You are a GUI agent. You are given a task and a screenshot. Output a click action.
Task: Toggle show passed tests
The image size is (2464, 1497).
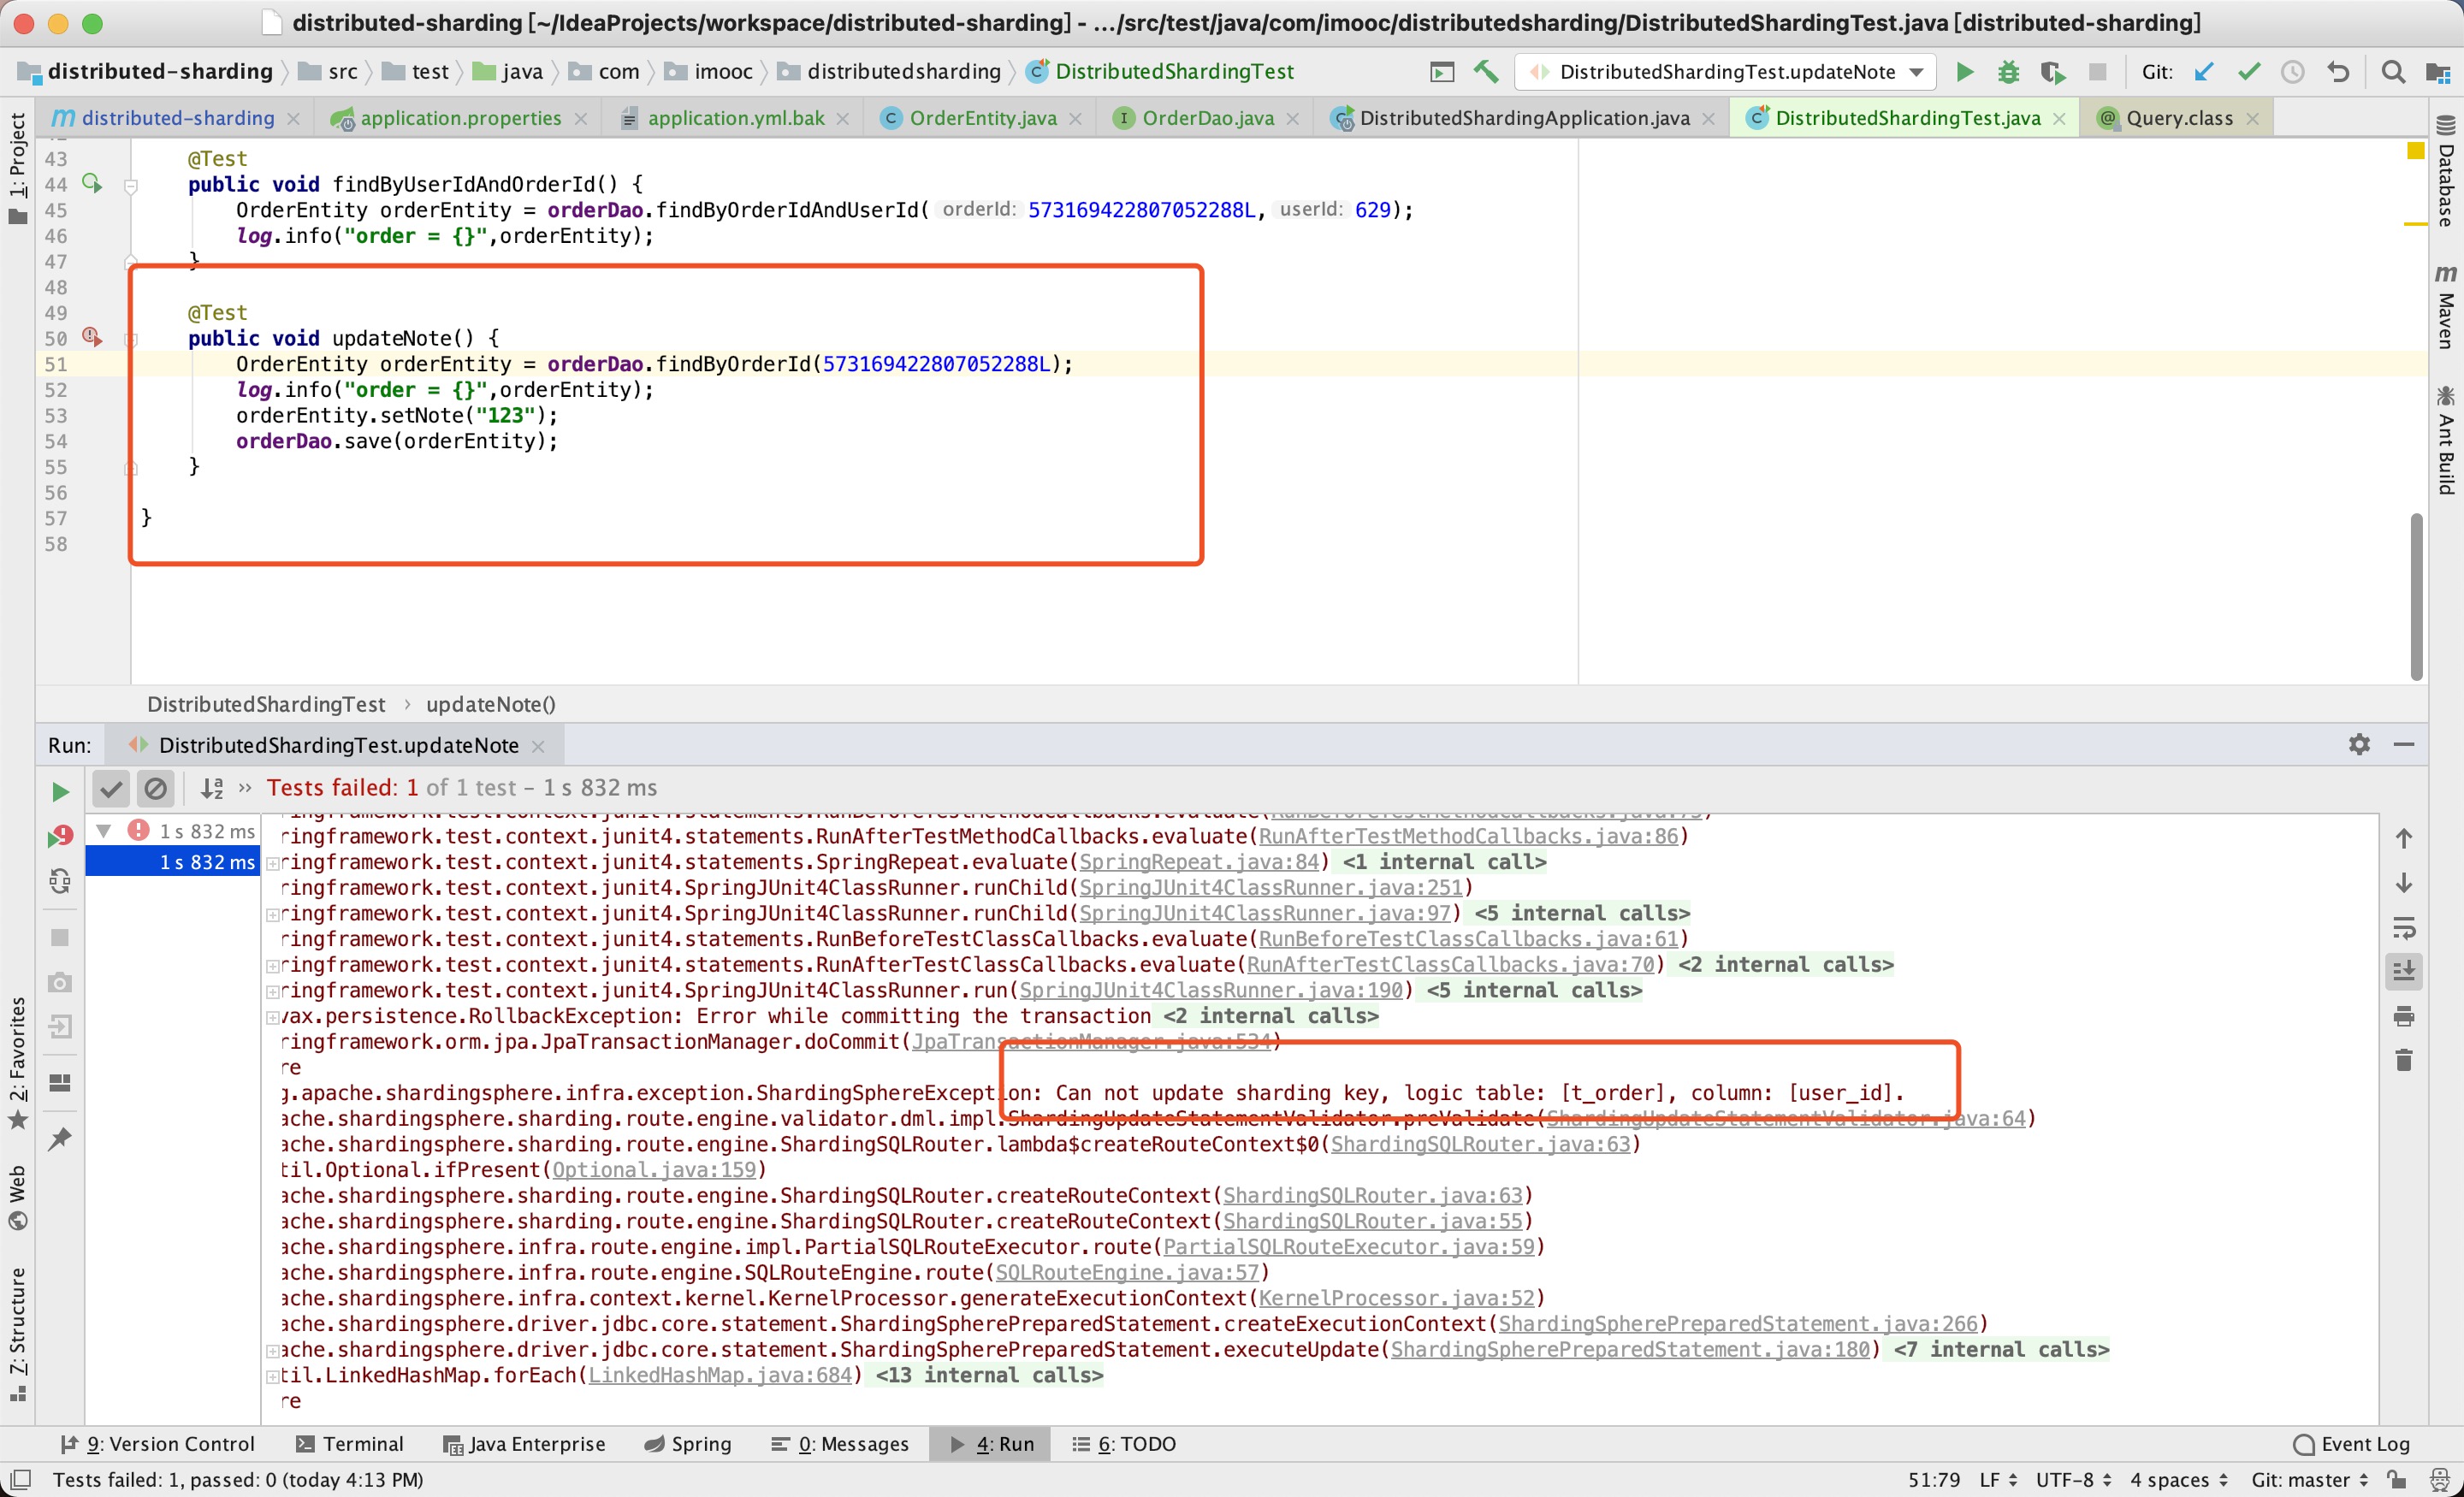click(111, 788)
